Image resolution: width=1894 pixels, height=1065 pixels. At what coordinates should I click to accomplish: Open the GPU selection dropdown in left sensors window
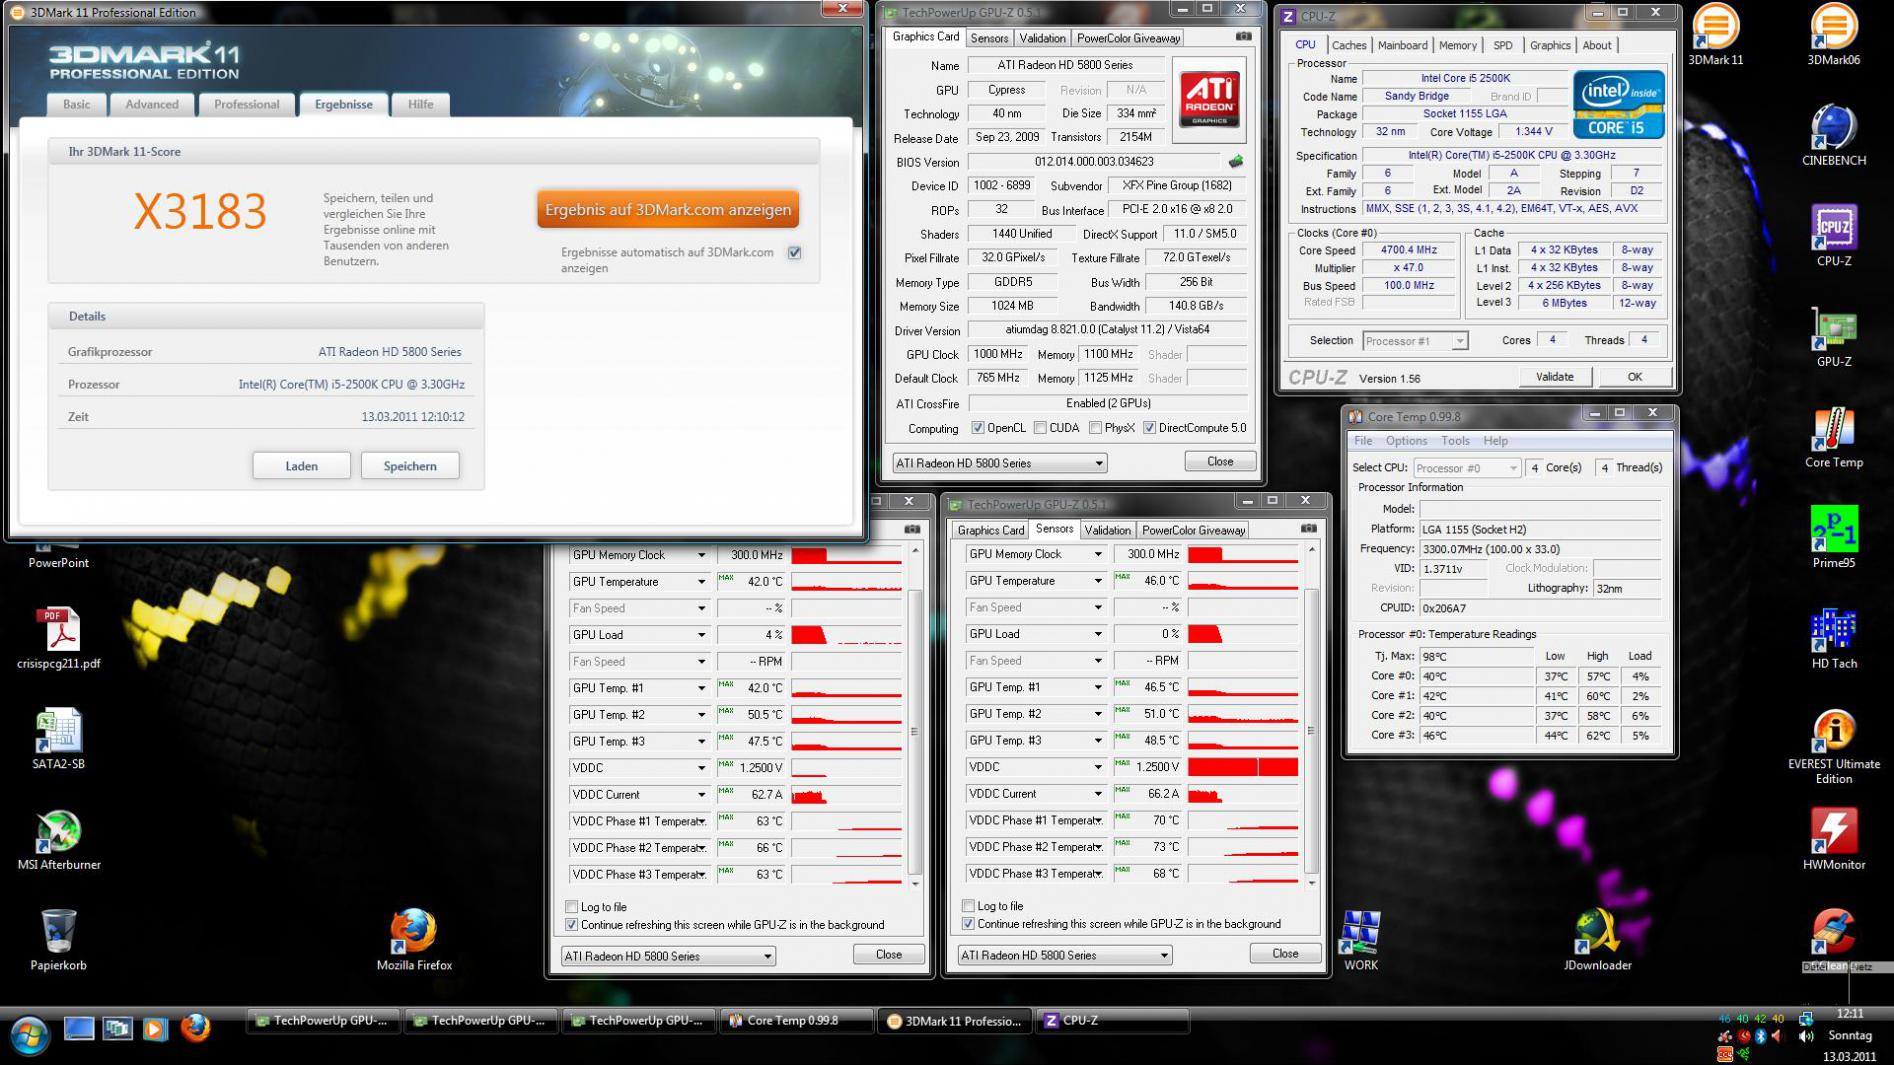click(x=668, y=956)
